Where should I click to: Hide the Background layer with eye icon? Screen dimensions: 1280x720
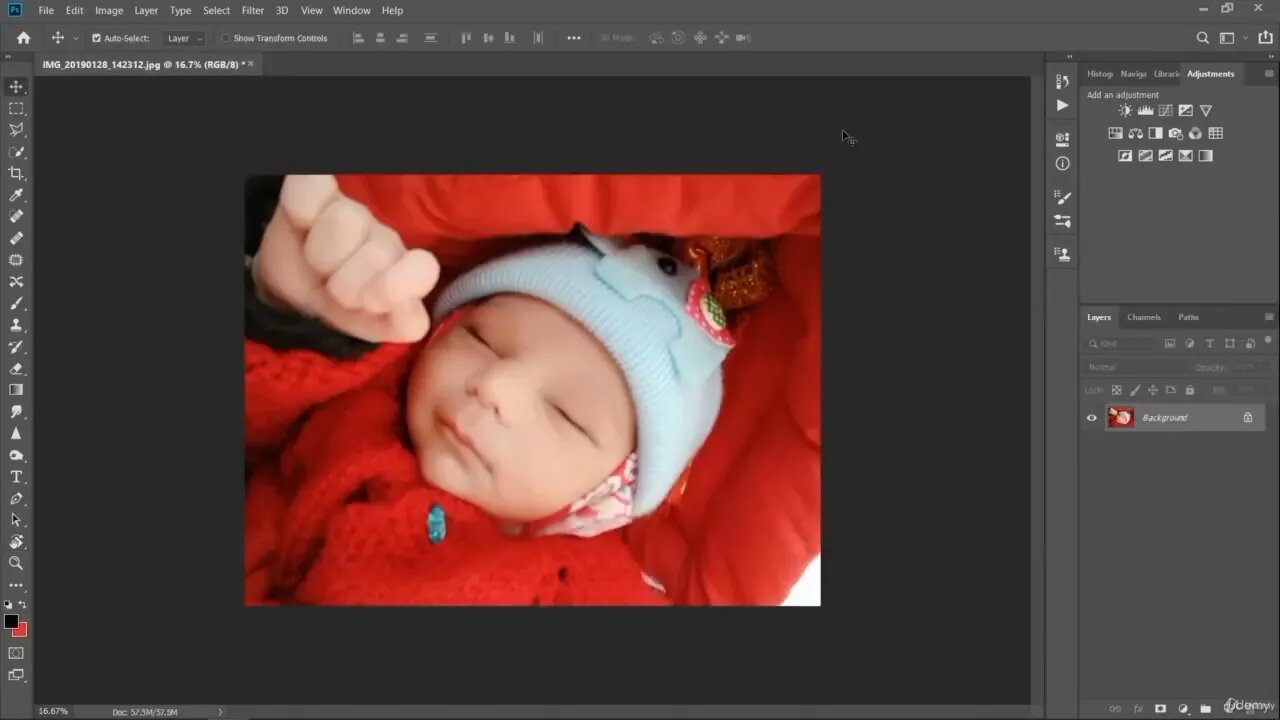(x=1092, y=418)
